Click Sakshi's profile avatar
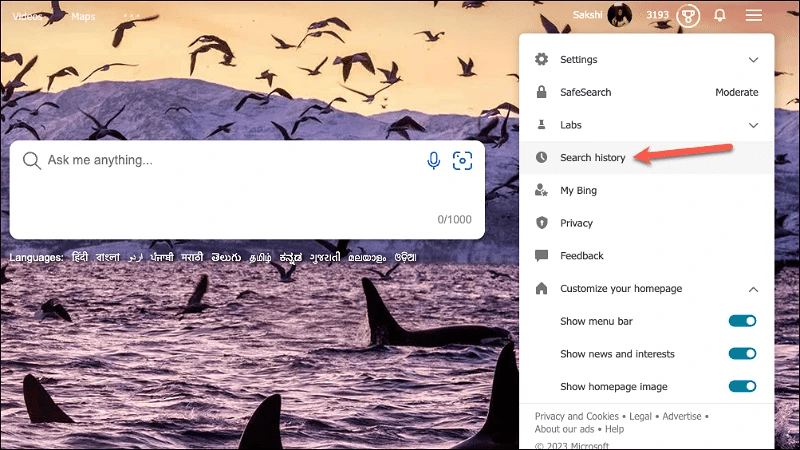This screenshot has height=450, width=800. coord(620,16)
